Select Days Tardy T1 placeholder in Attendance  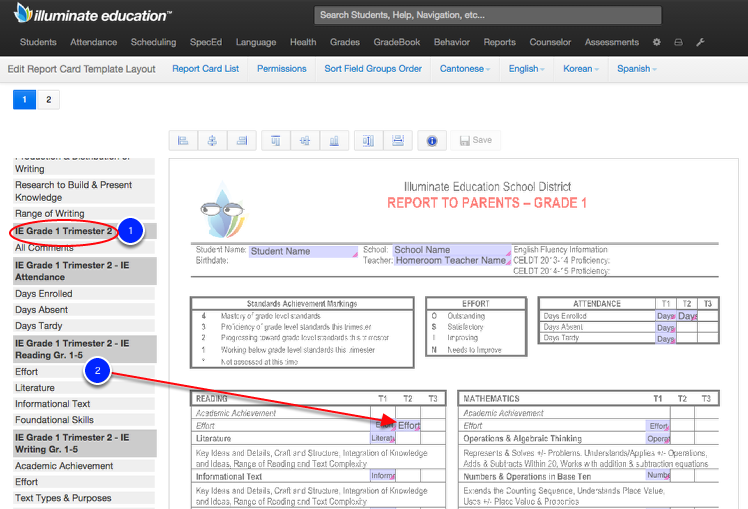click(665, 339)
